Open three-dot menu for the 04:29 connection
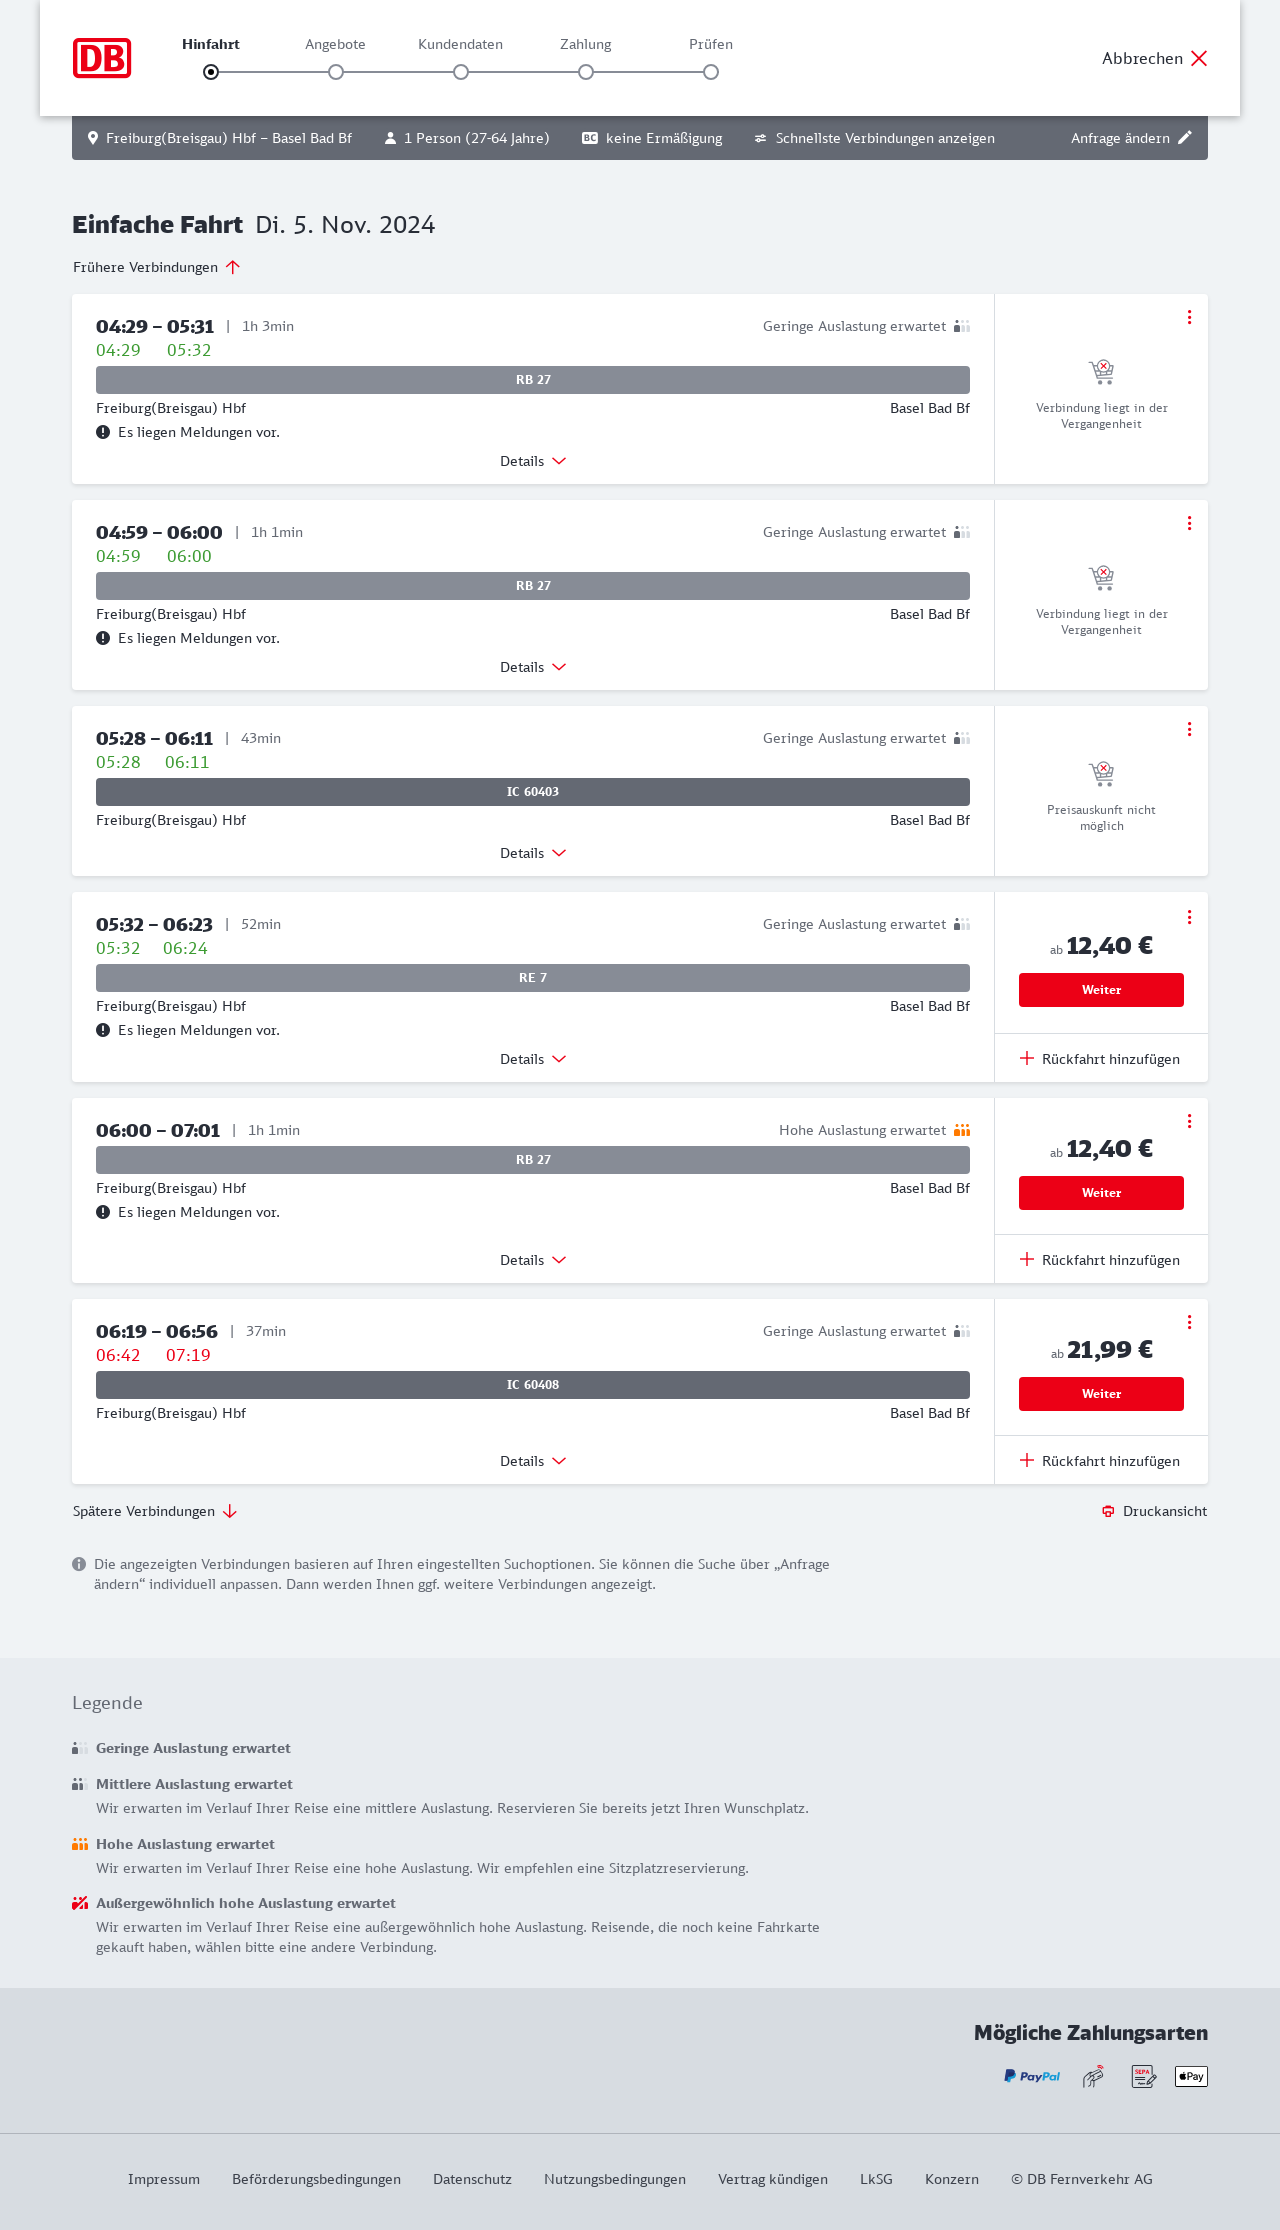 tap(1189, 317)
